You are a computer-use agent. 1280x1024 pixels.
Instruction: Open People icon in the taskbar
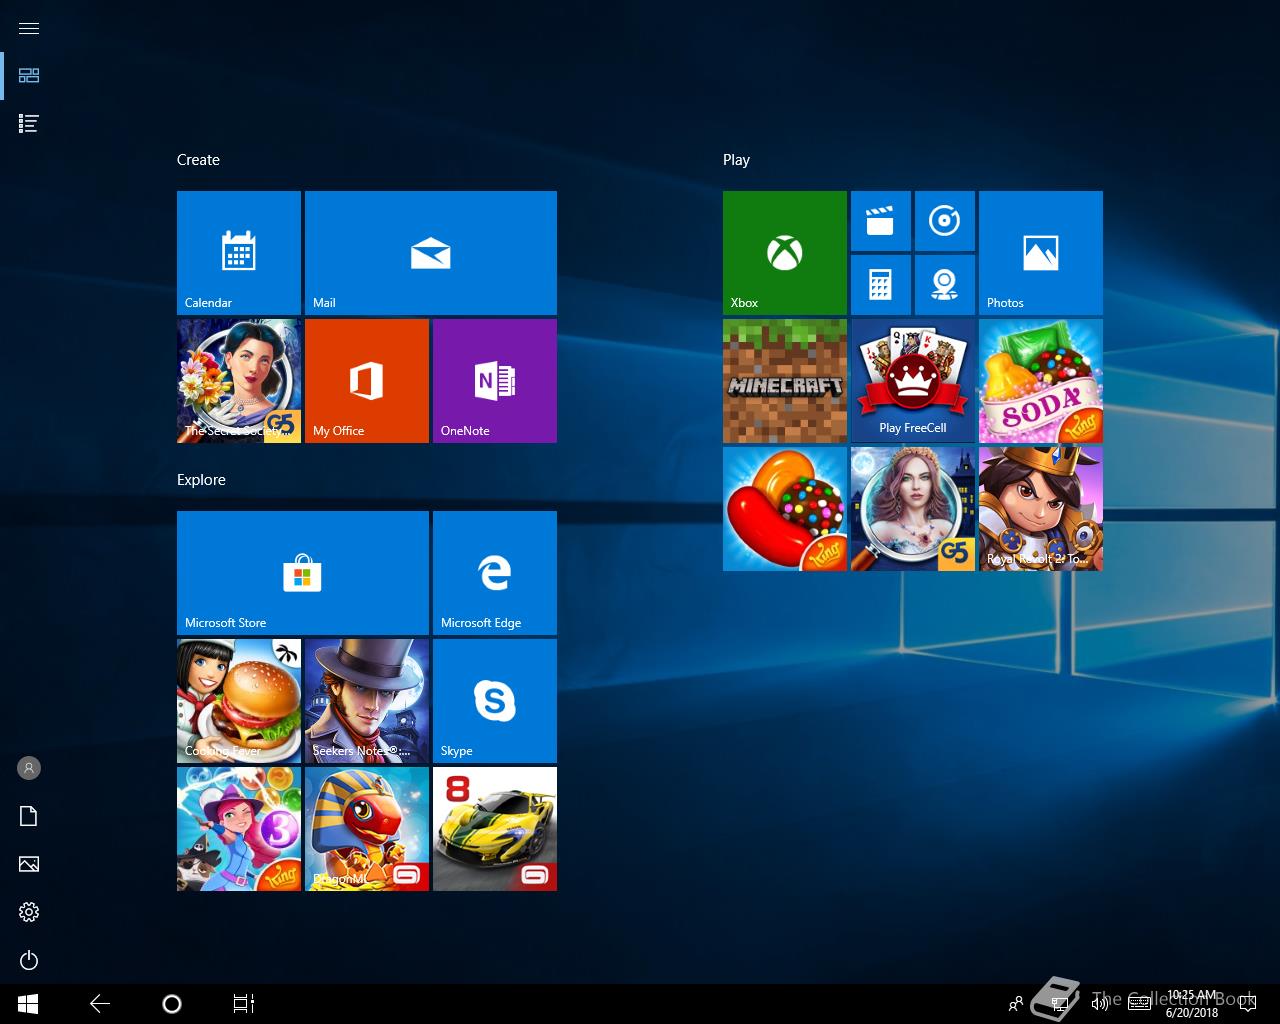coord(1016,1004)
